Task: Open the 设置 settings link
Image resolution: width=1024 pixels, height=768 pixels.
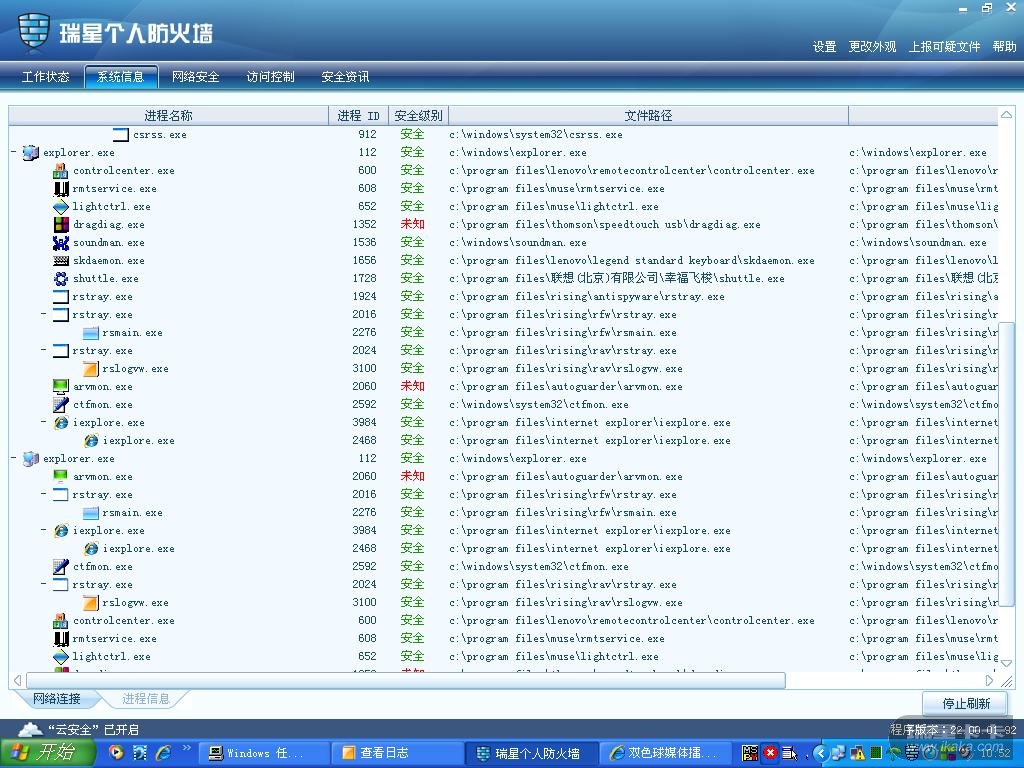Action: click(824, 47)
